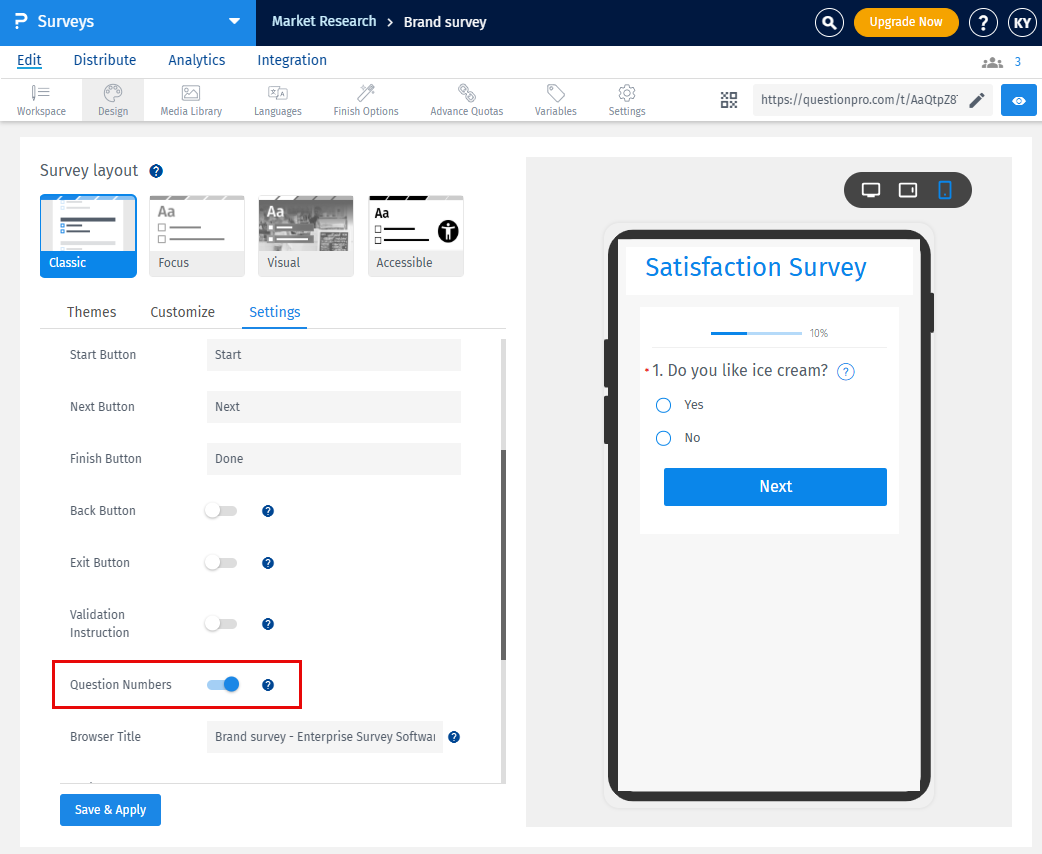This screenshot has height=854, width=1042.
Task: Click the Next Button text field
Action: click(333, 406)
